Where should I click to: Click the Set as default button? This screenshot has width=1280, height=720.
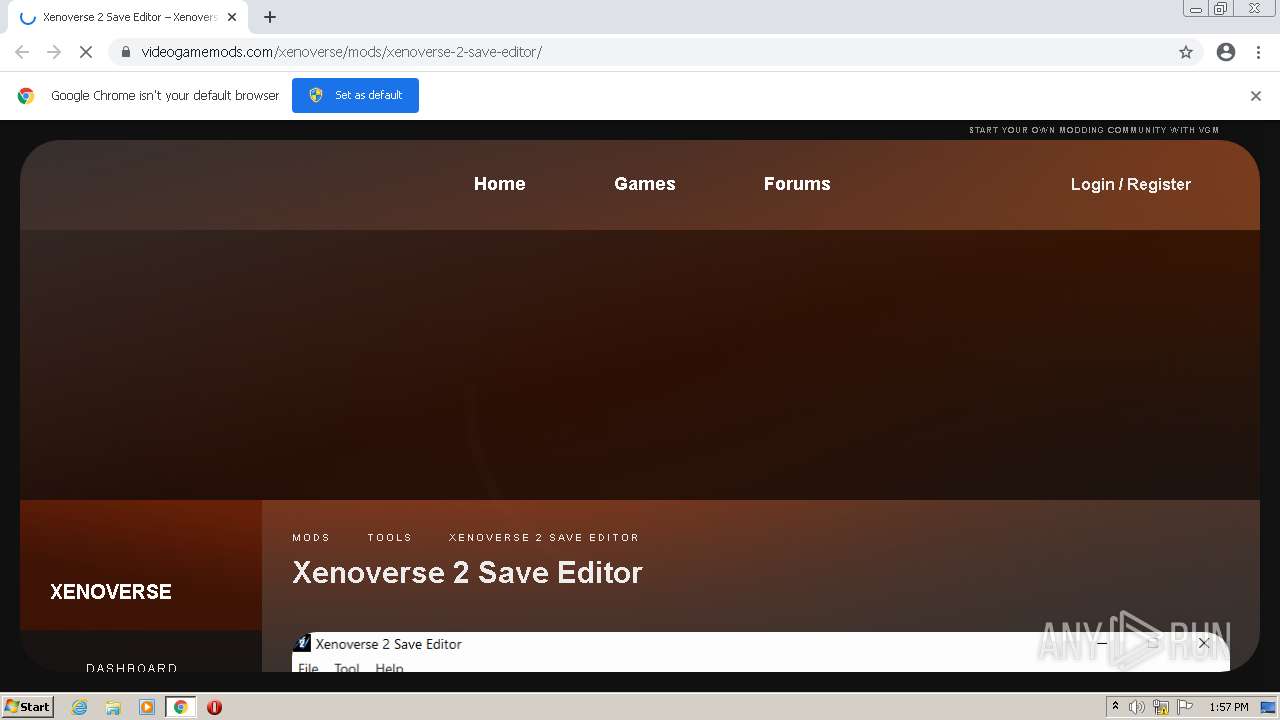tap(355, 95)
